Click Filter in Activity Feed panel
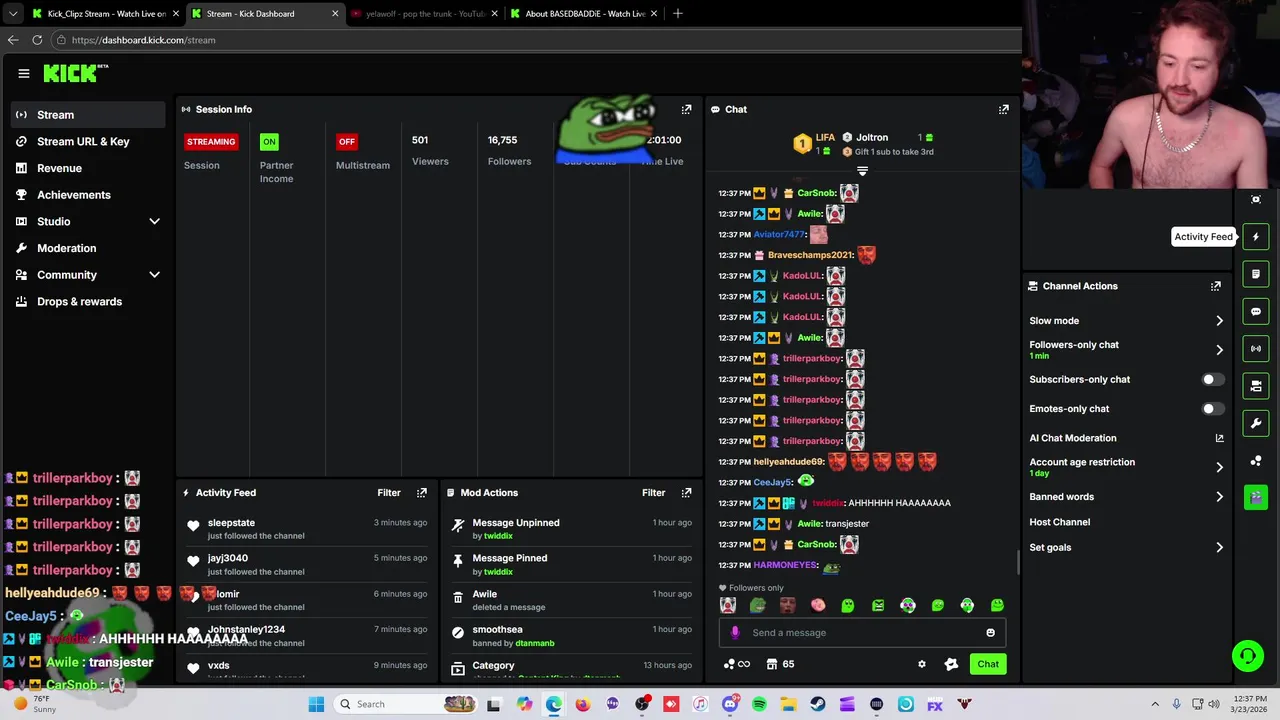 coord(389,492)
